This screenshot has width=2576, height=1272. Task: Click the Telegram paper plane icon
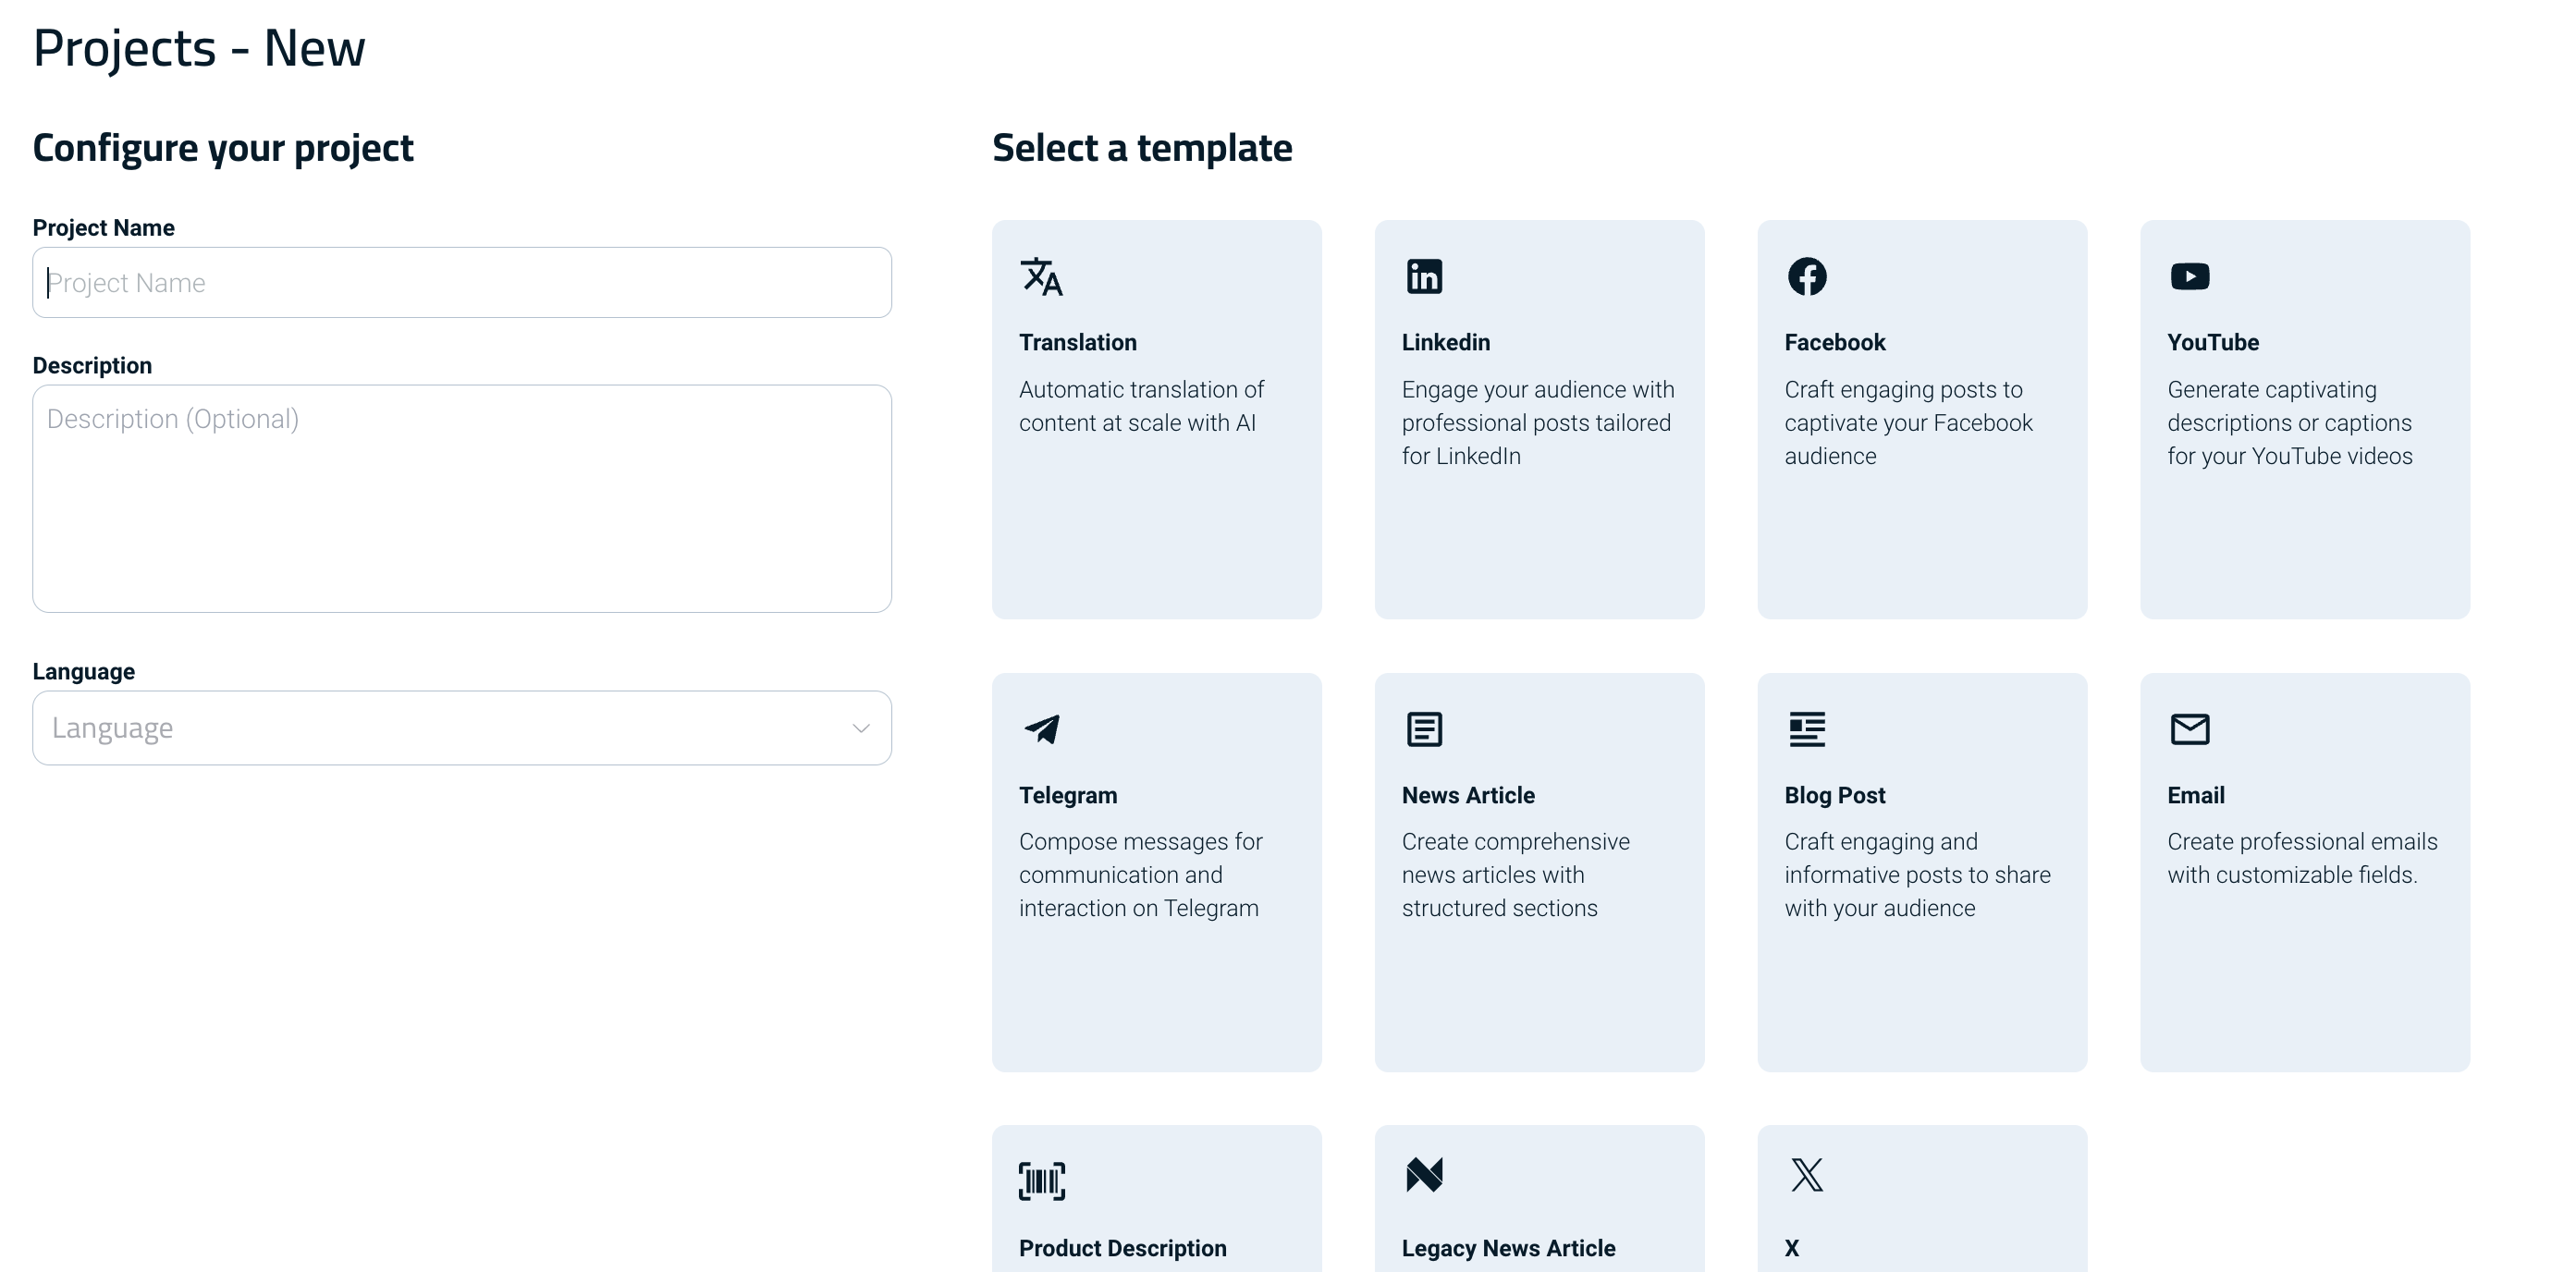click(1042, 729)
